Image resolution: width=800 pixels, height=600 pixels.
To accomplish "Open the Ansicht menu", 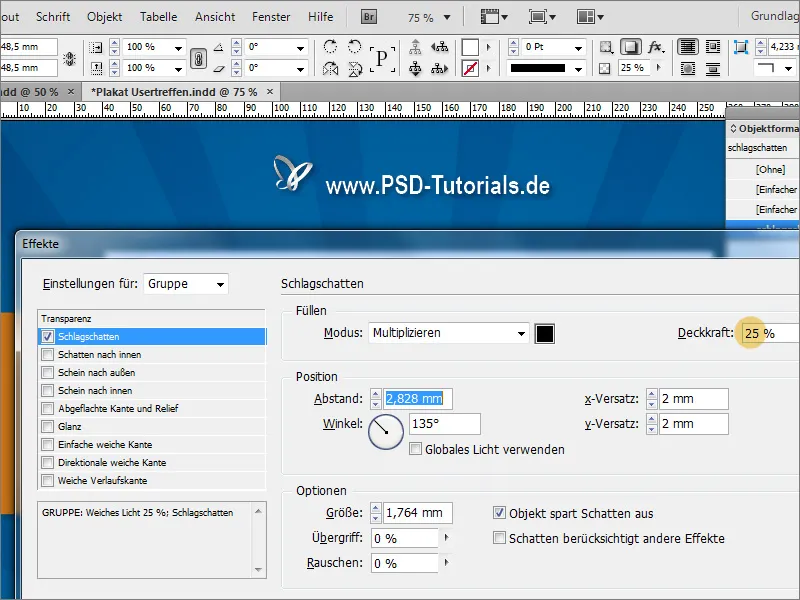I will (x=215, y=17).
